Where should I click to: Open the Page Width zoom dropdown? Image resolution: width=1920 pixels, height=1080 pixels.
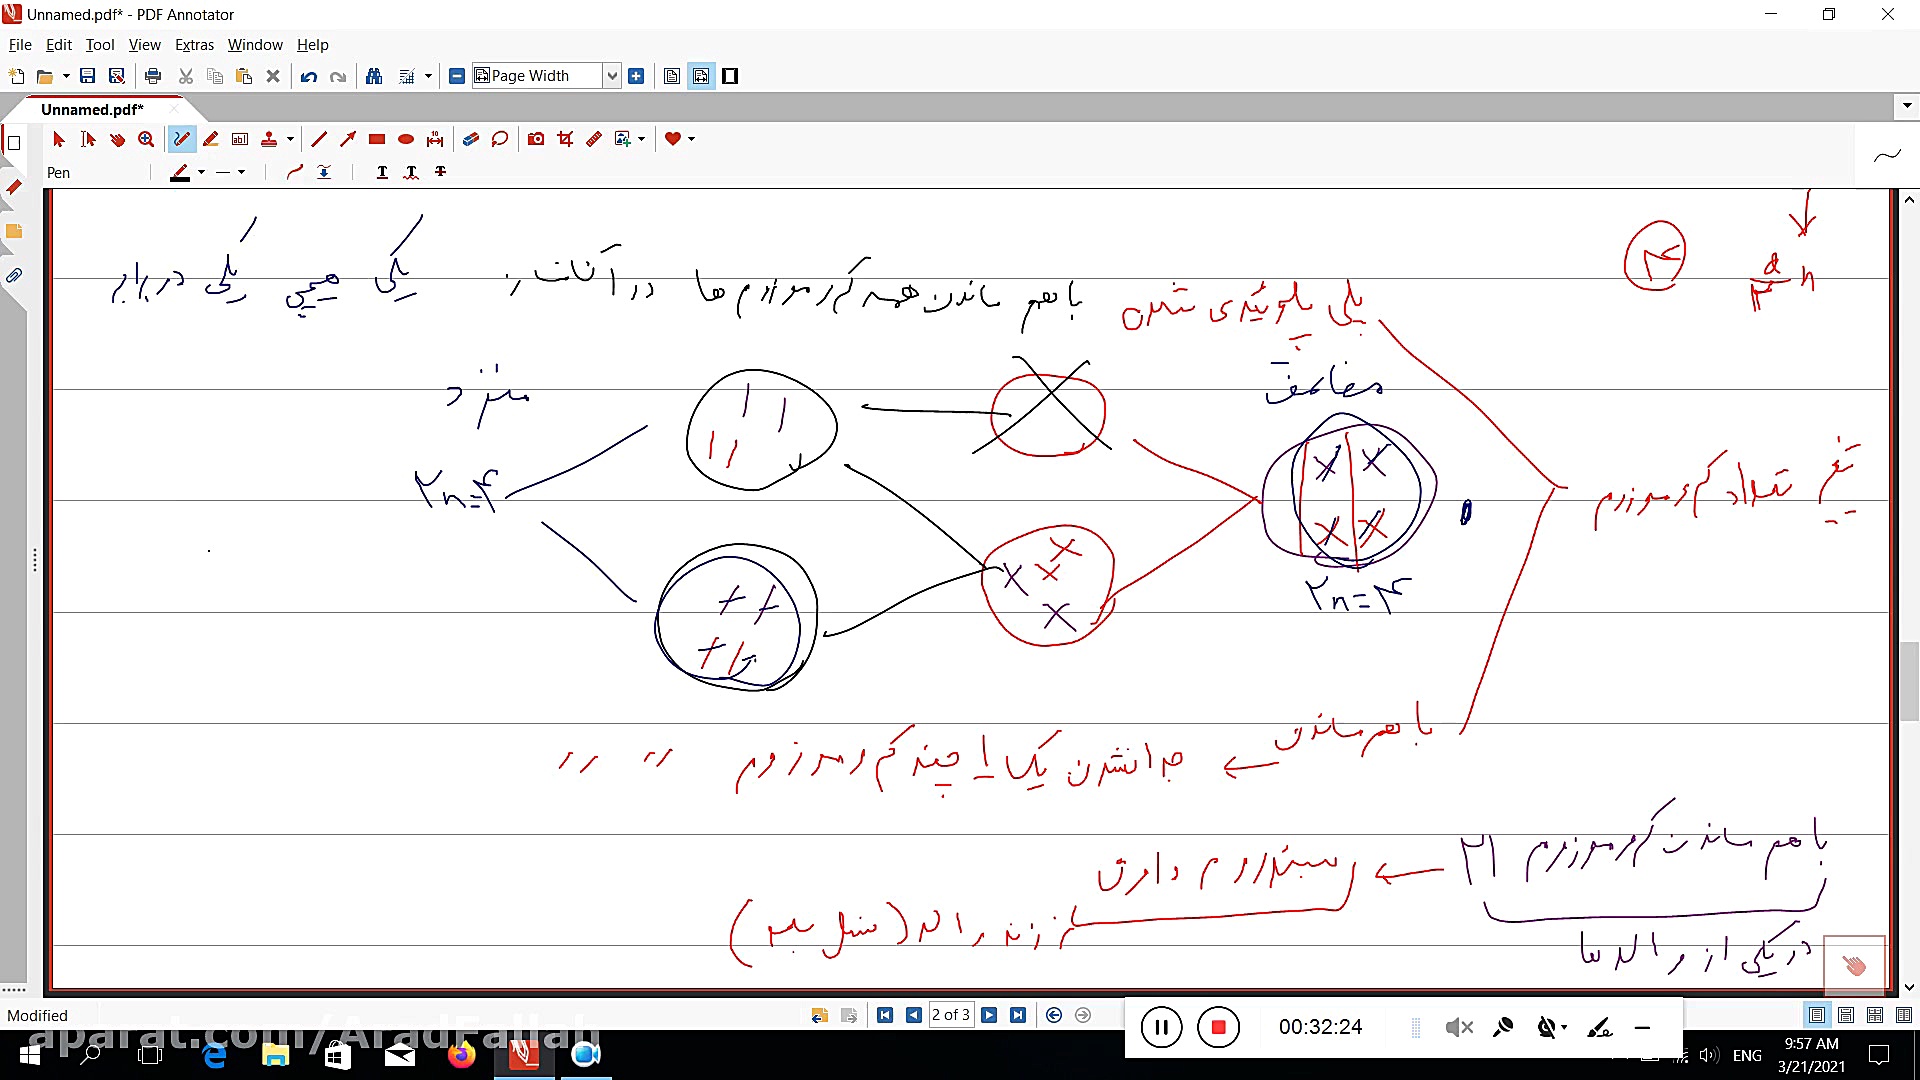[x=612, y=76]
